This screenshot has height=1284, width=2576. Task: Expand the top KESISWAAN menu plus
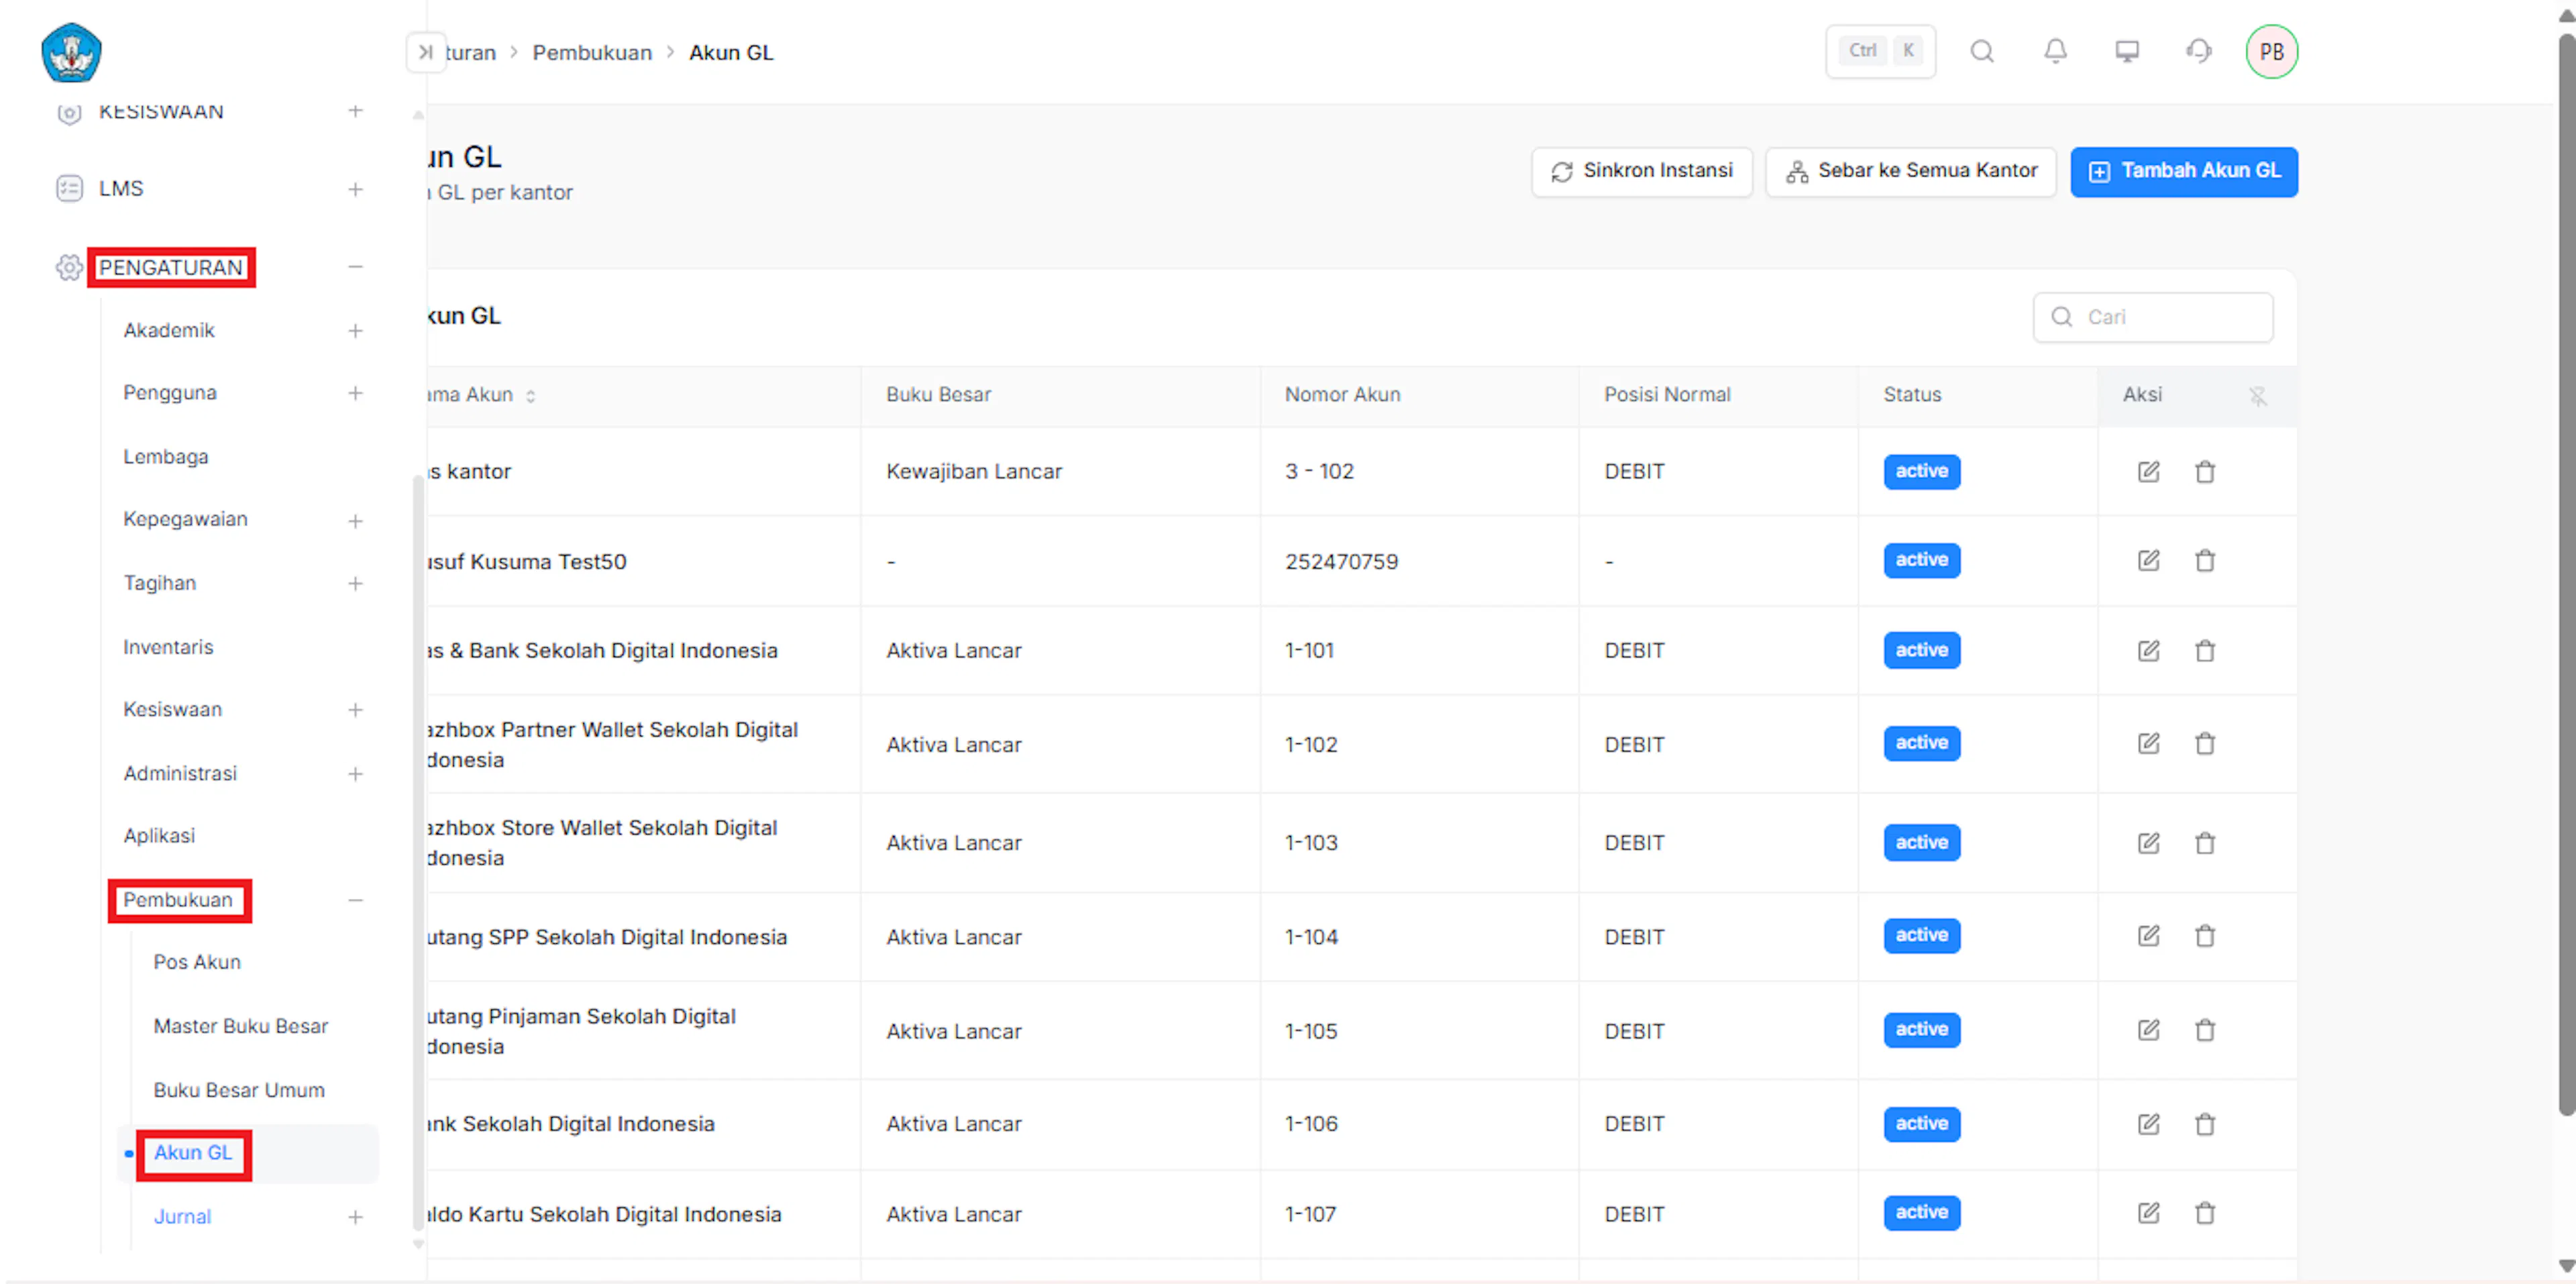tap(355, 111)
